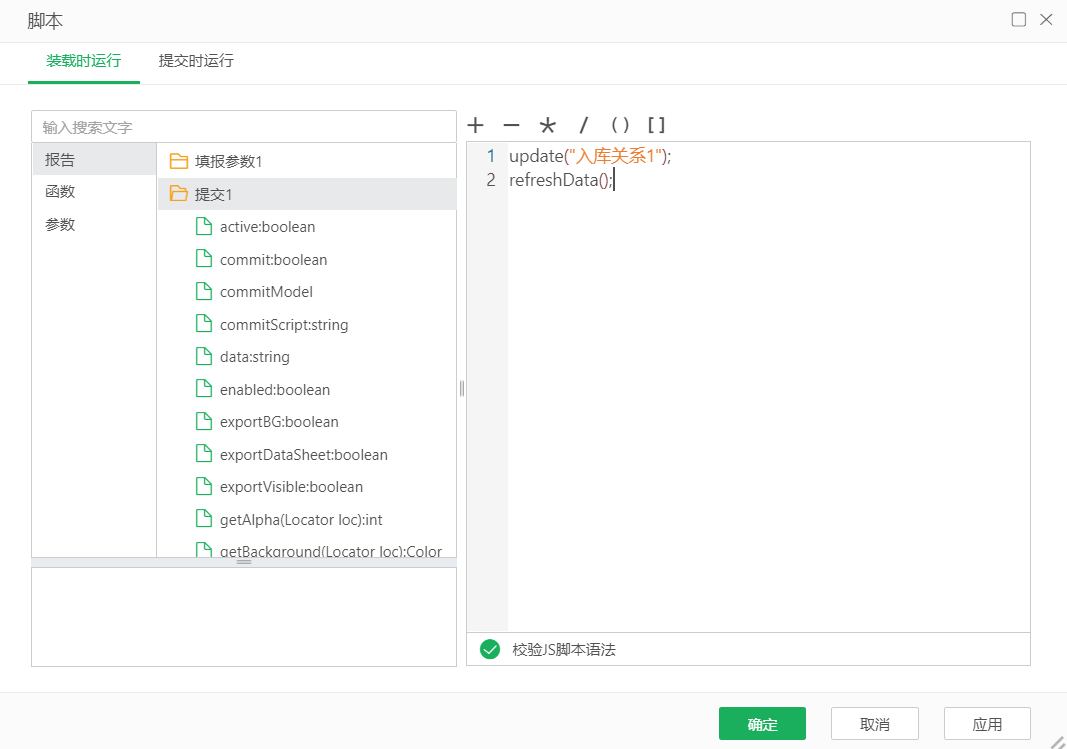Select active:boolean property
Screen dimensions: 1067x749
point(267,227)
